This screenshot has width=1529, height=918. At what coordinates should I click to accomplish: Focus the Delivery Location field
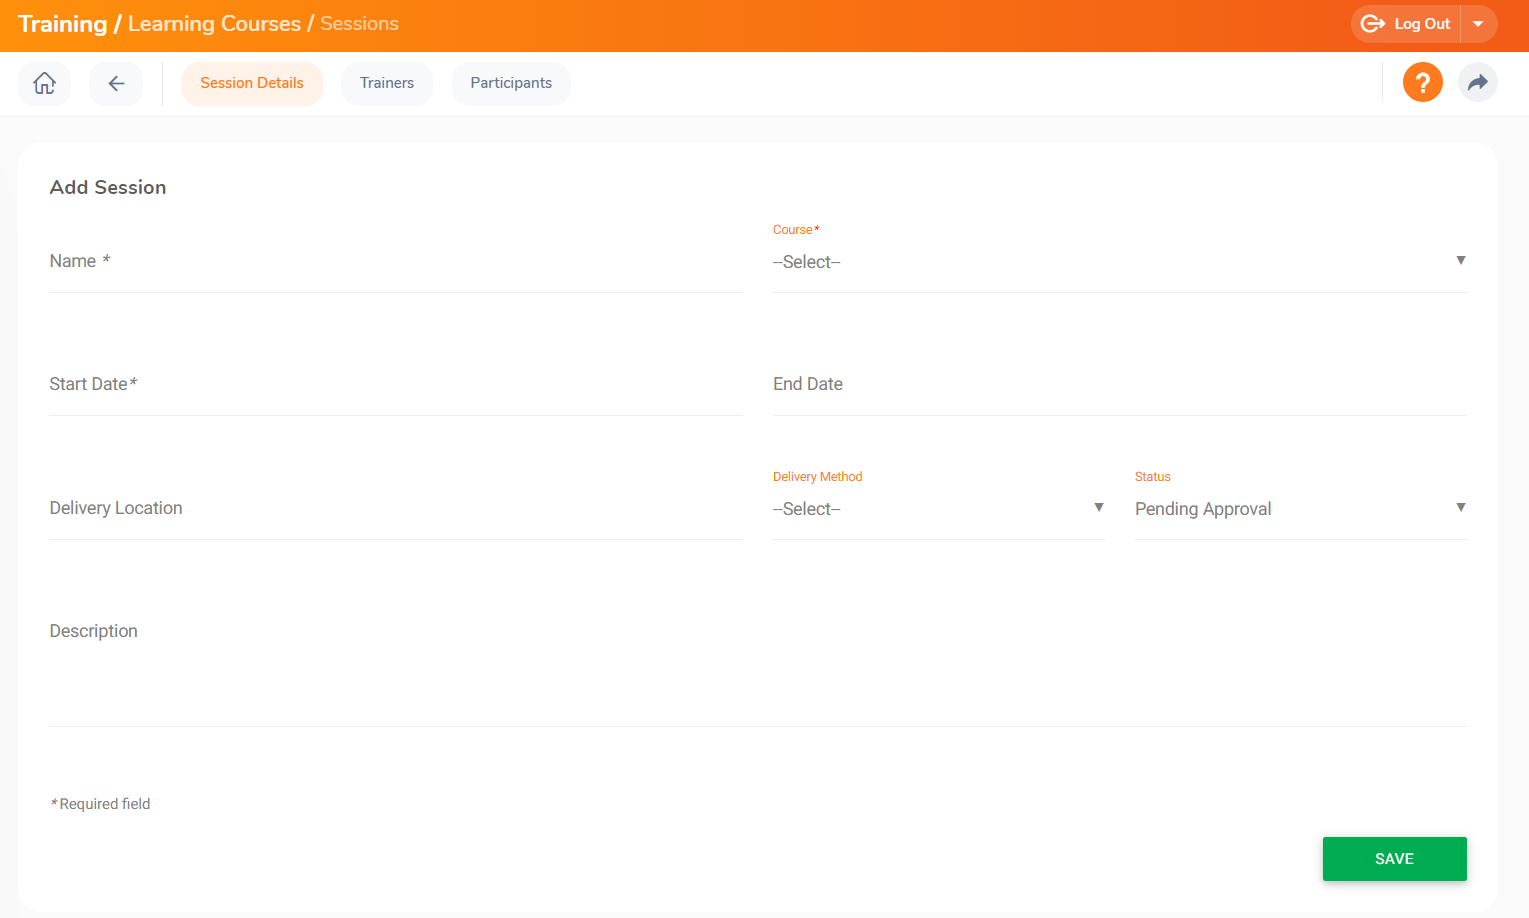(x=396, y=509)
